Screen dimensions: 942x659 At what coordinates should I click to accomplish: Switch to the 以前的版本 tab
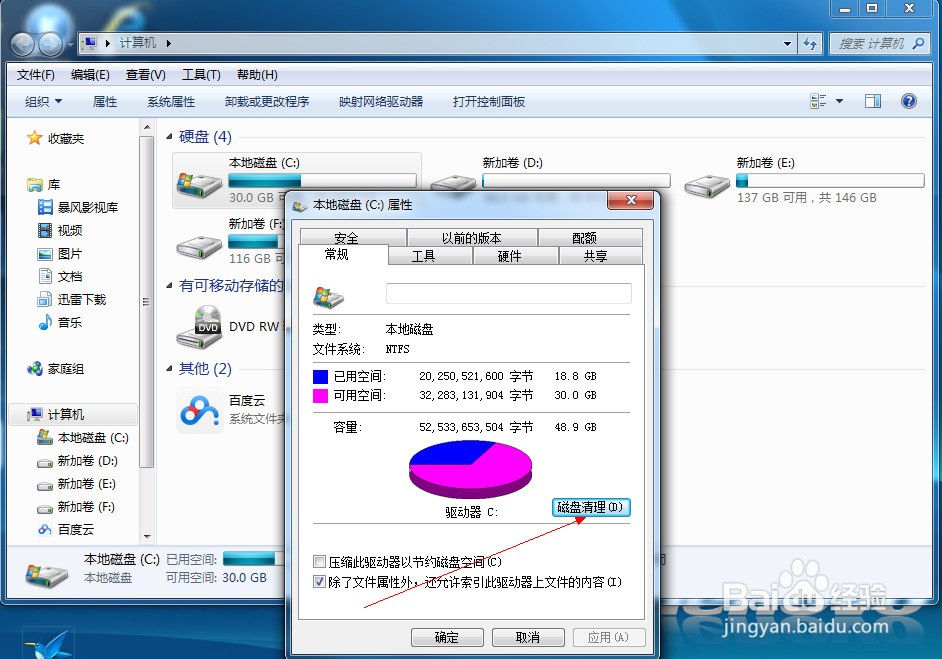pos(472,237)
